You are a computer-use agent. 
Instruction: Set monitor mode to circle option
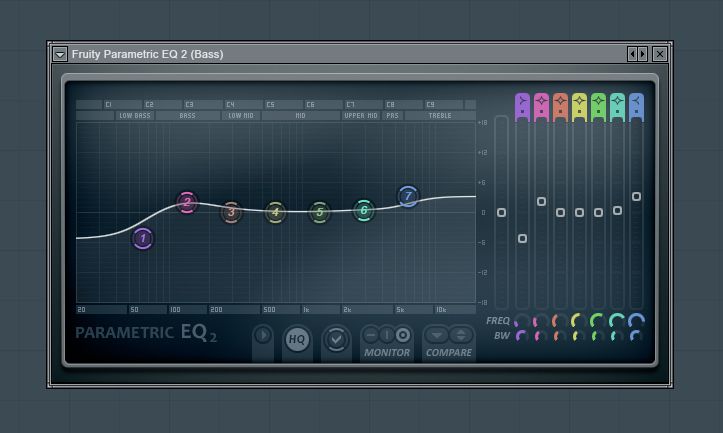point(403,335)
